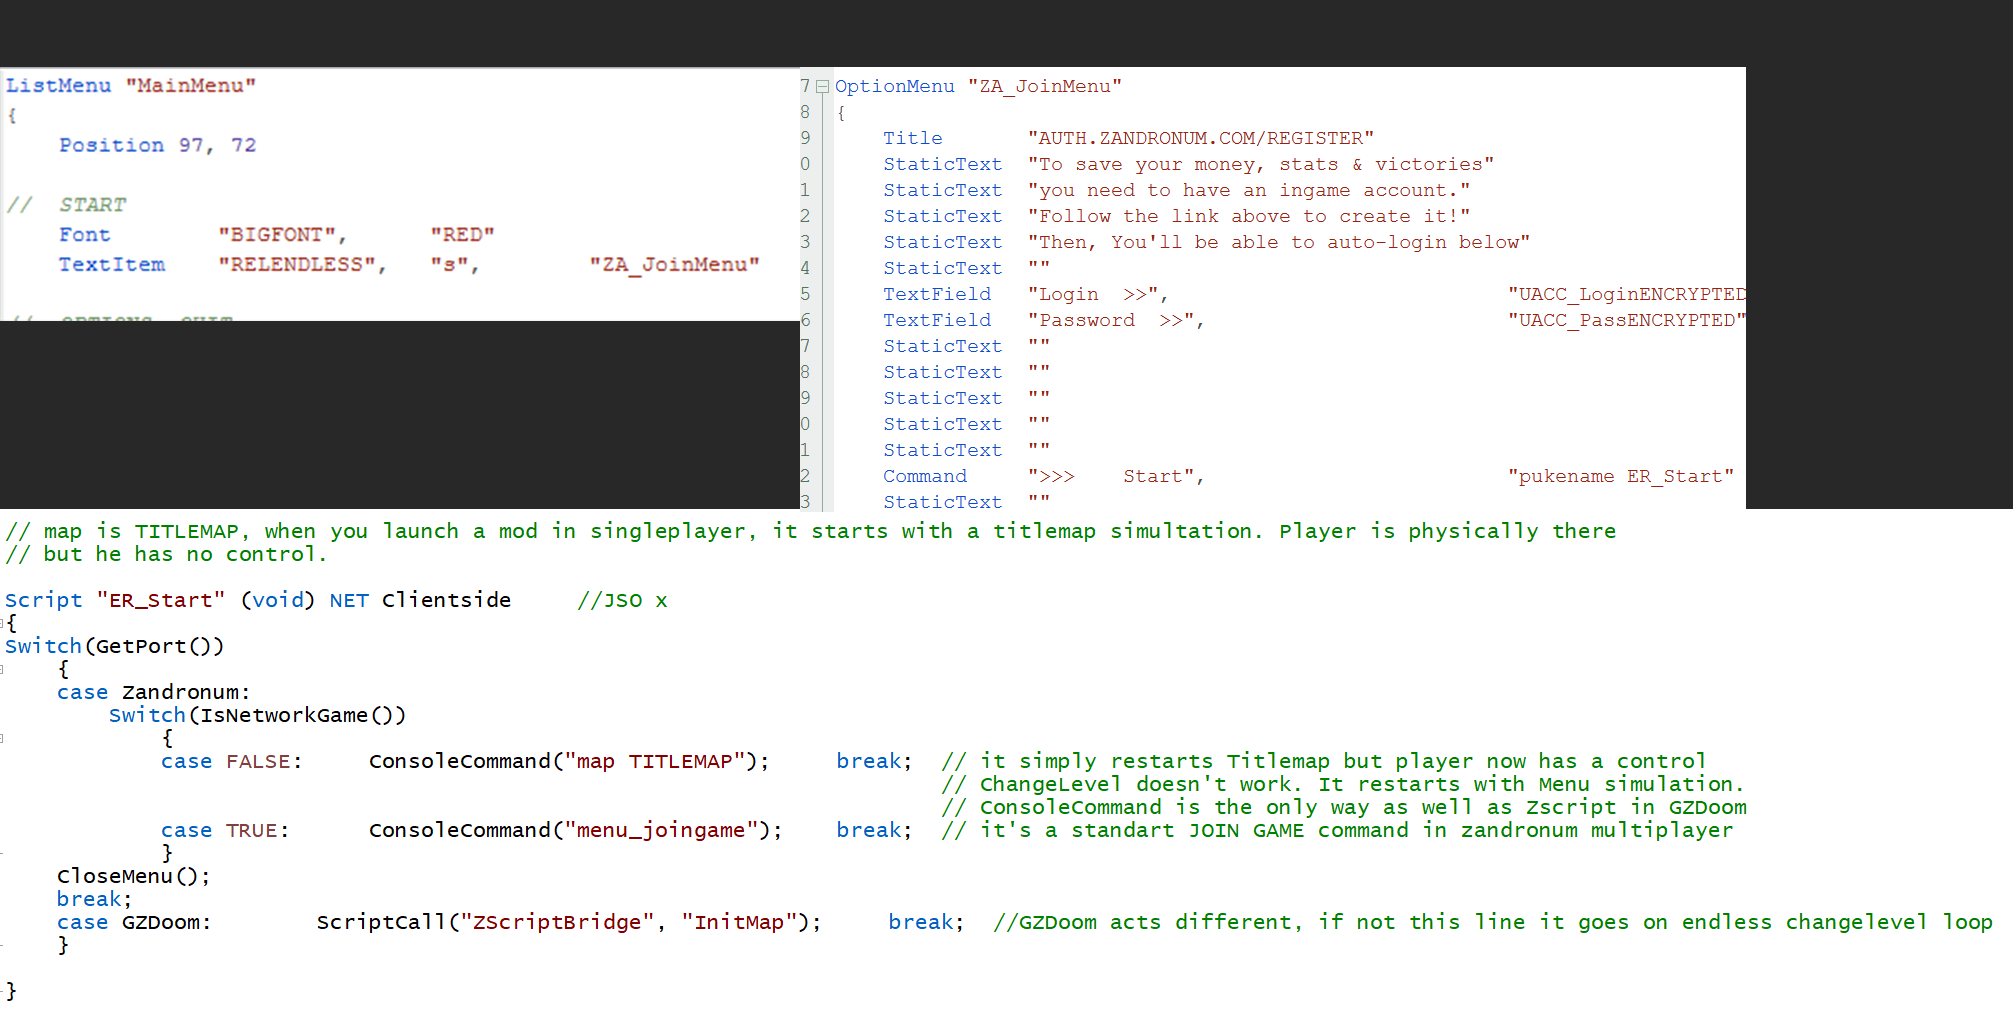This screenshot has width=2013, height=1024.
Task: Click the ">>> Start" Command label
Action: click(x=1111, y=477)
